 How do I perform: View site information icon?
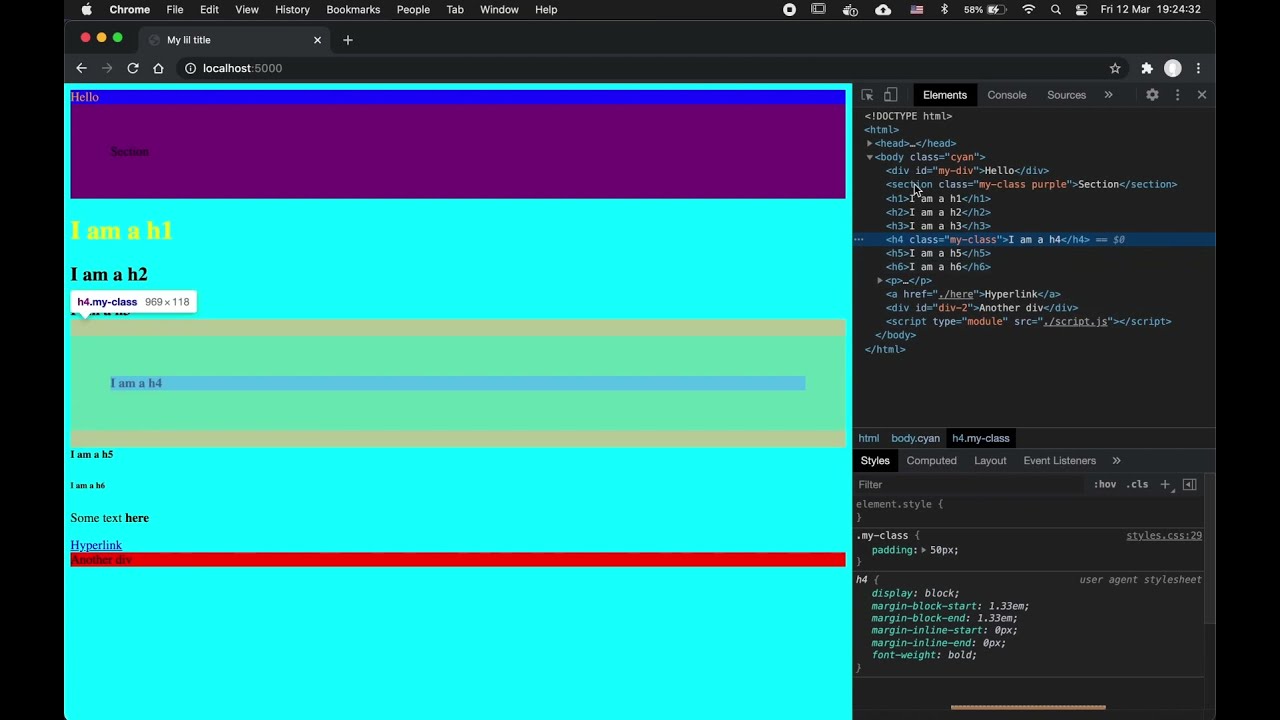pyautogui.click(x=189, y=68)
